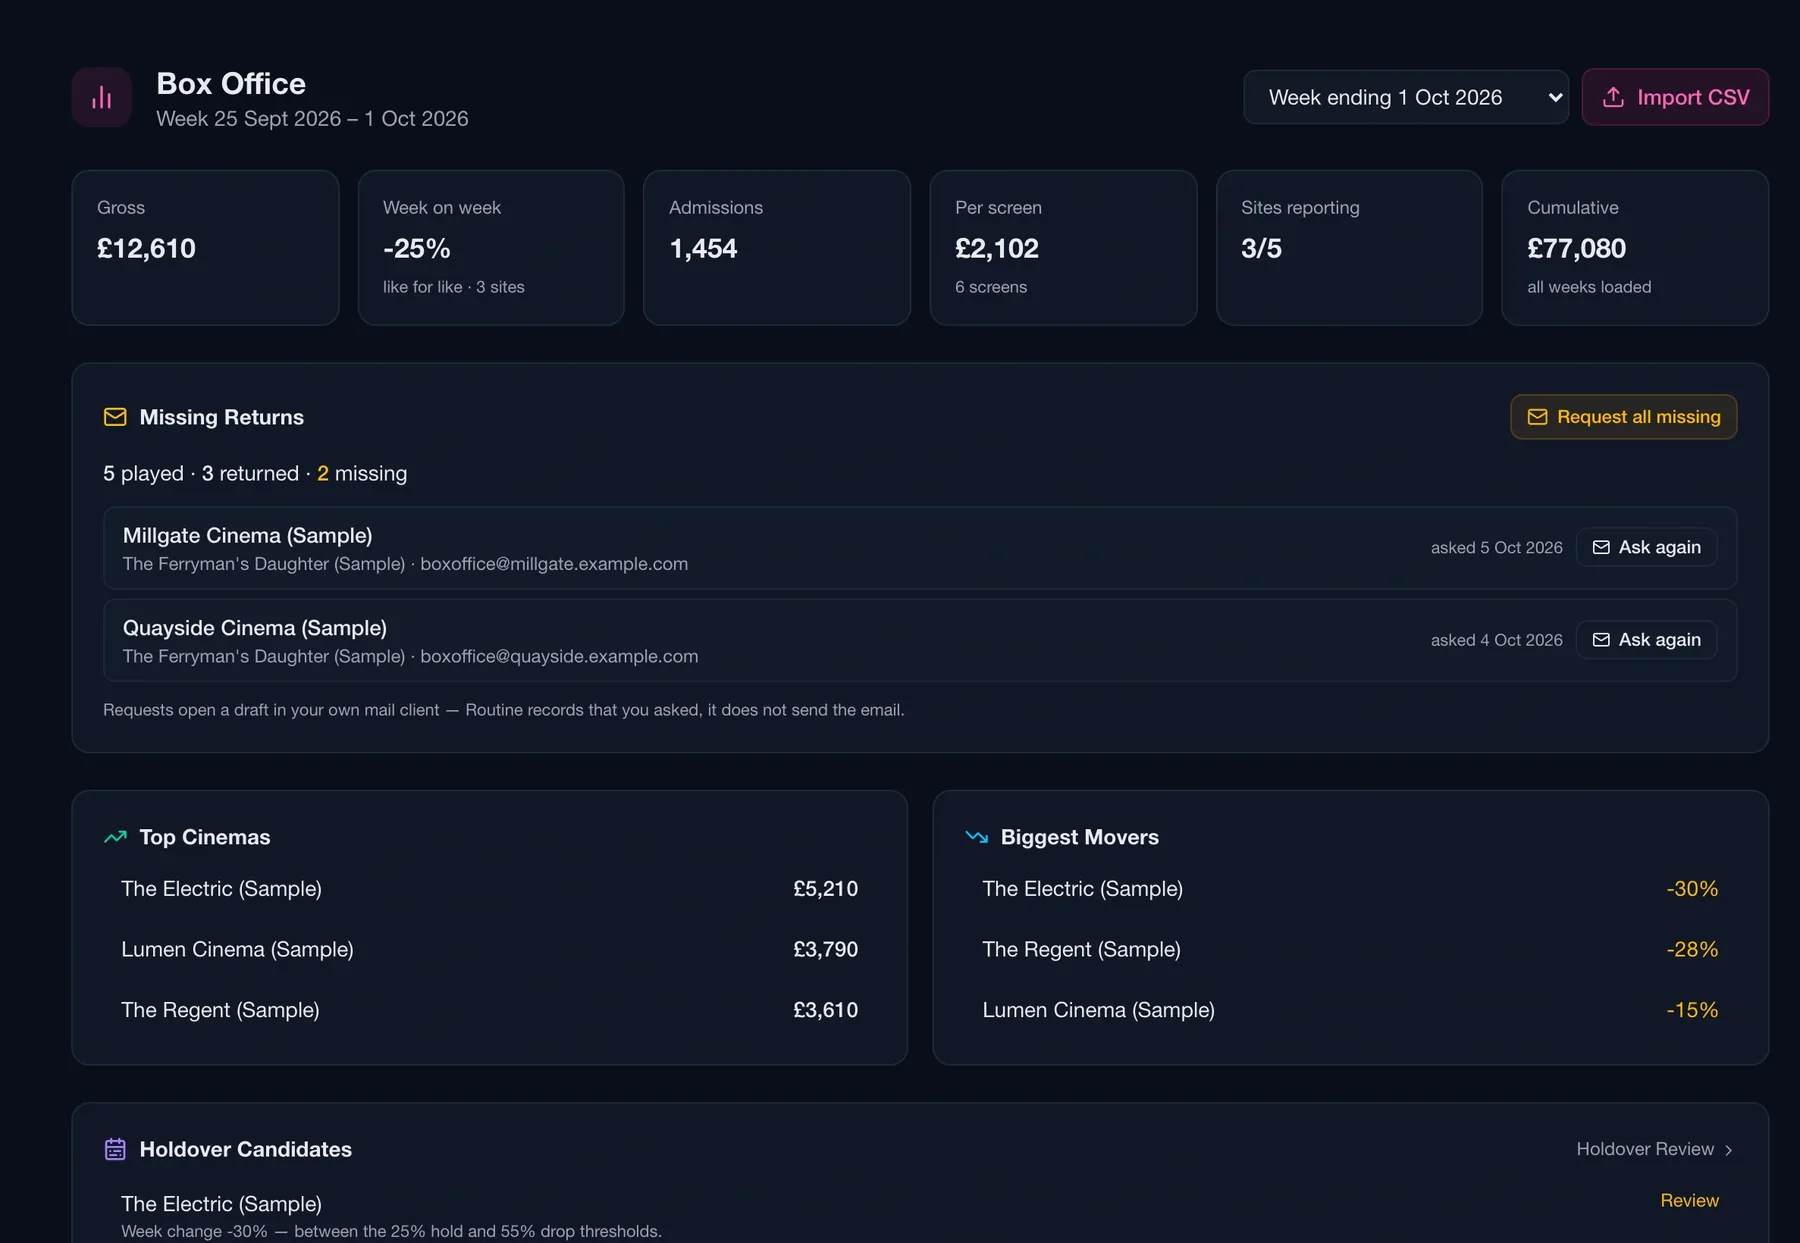This screenshot has height=1243, width=1800.
Task: Click the trending-up icon beside Top Cinemas
Action: pos(115,837)
